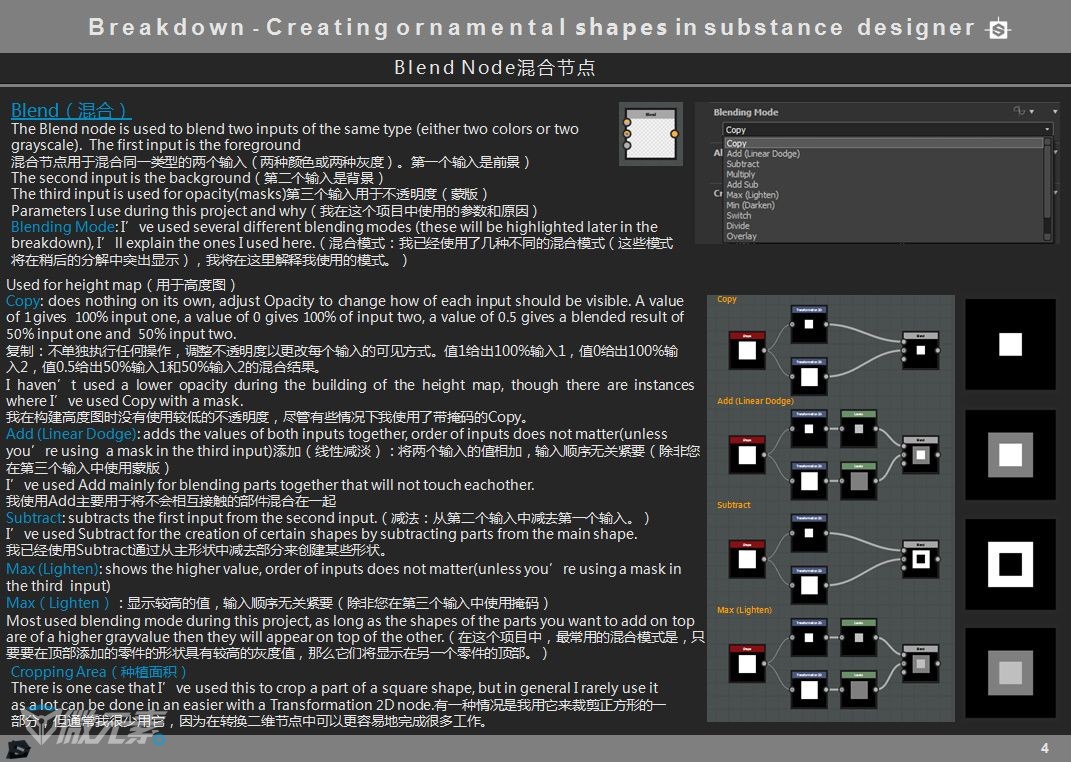1071x762 pixels.
Task: Click the 'Cropping Area（种植面积）' heading
Action: tap(99, 672)
